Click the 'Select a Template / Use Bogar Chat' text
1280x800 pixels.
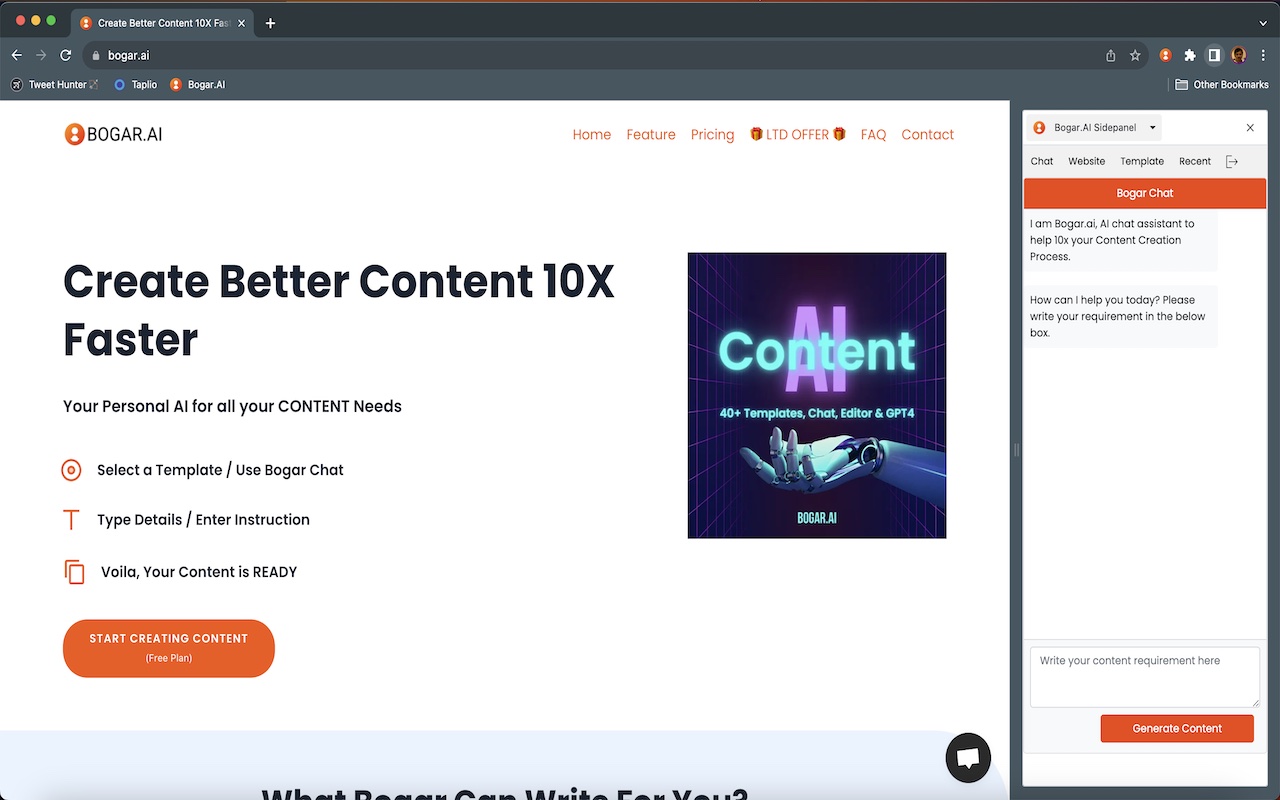tap(220, 470)
